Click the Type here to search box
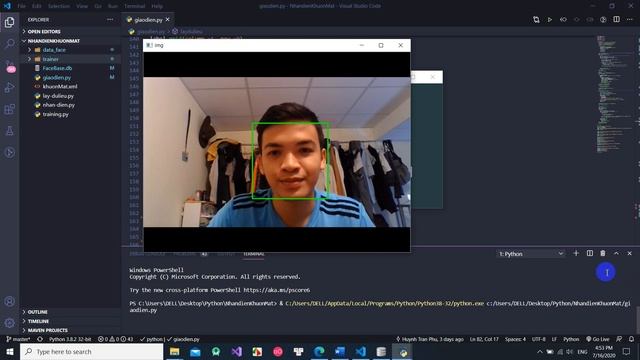This screenshot has height=360, width=640. [91, 351]
